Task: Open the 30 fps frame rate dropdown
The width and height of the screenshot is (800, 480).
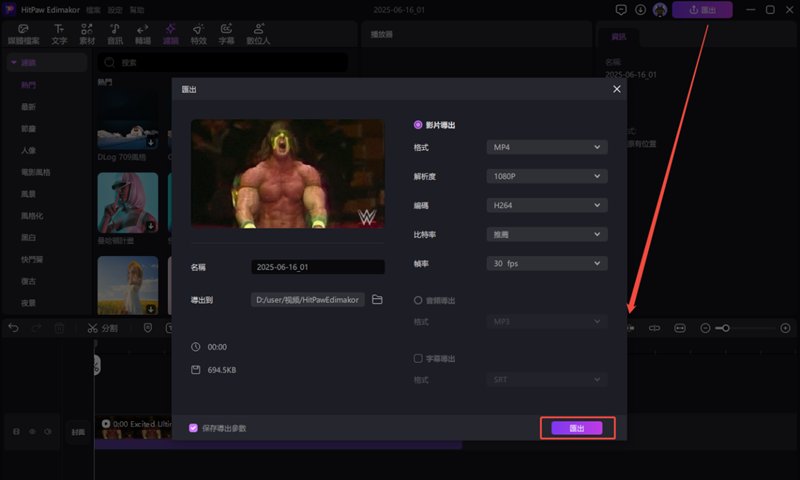Action: coord(547,263)
